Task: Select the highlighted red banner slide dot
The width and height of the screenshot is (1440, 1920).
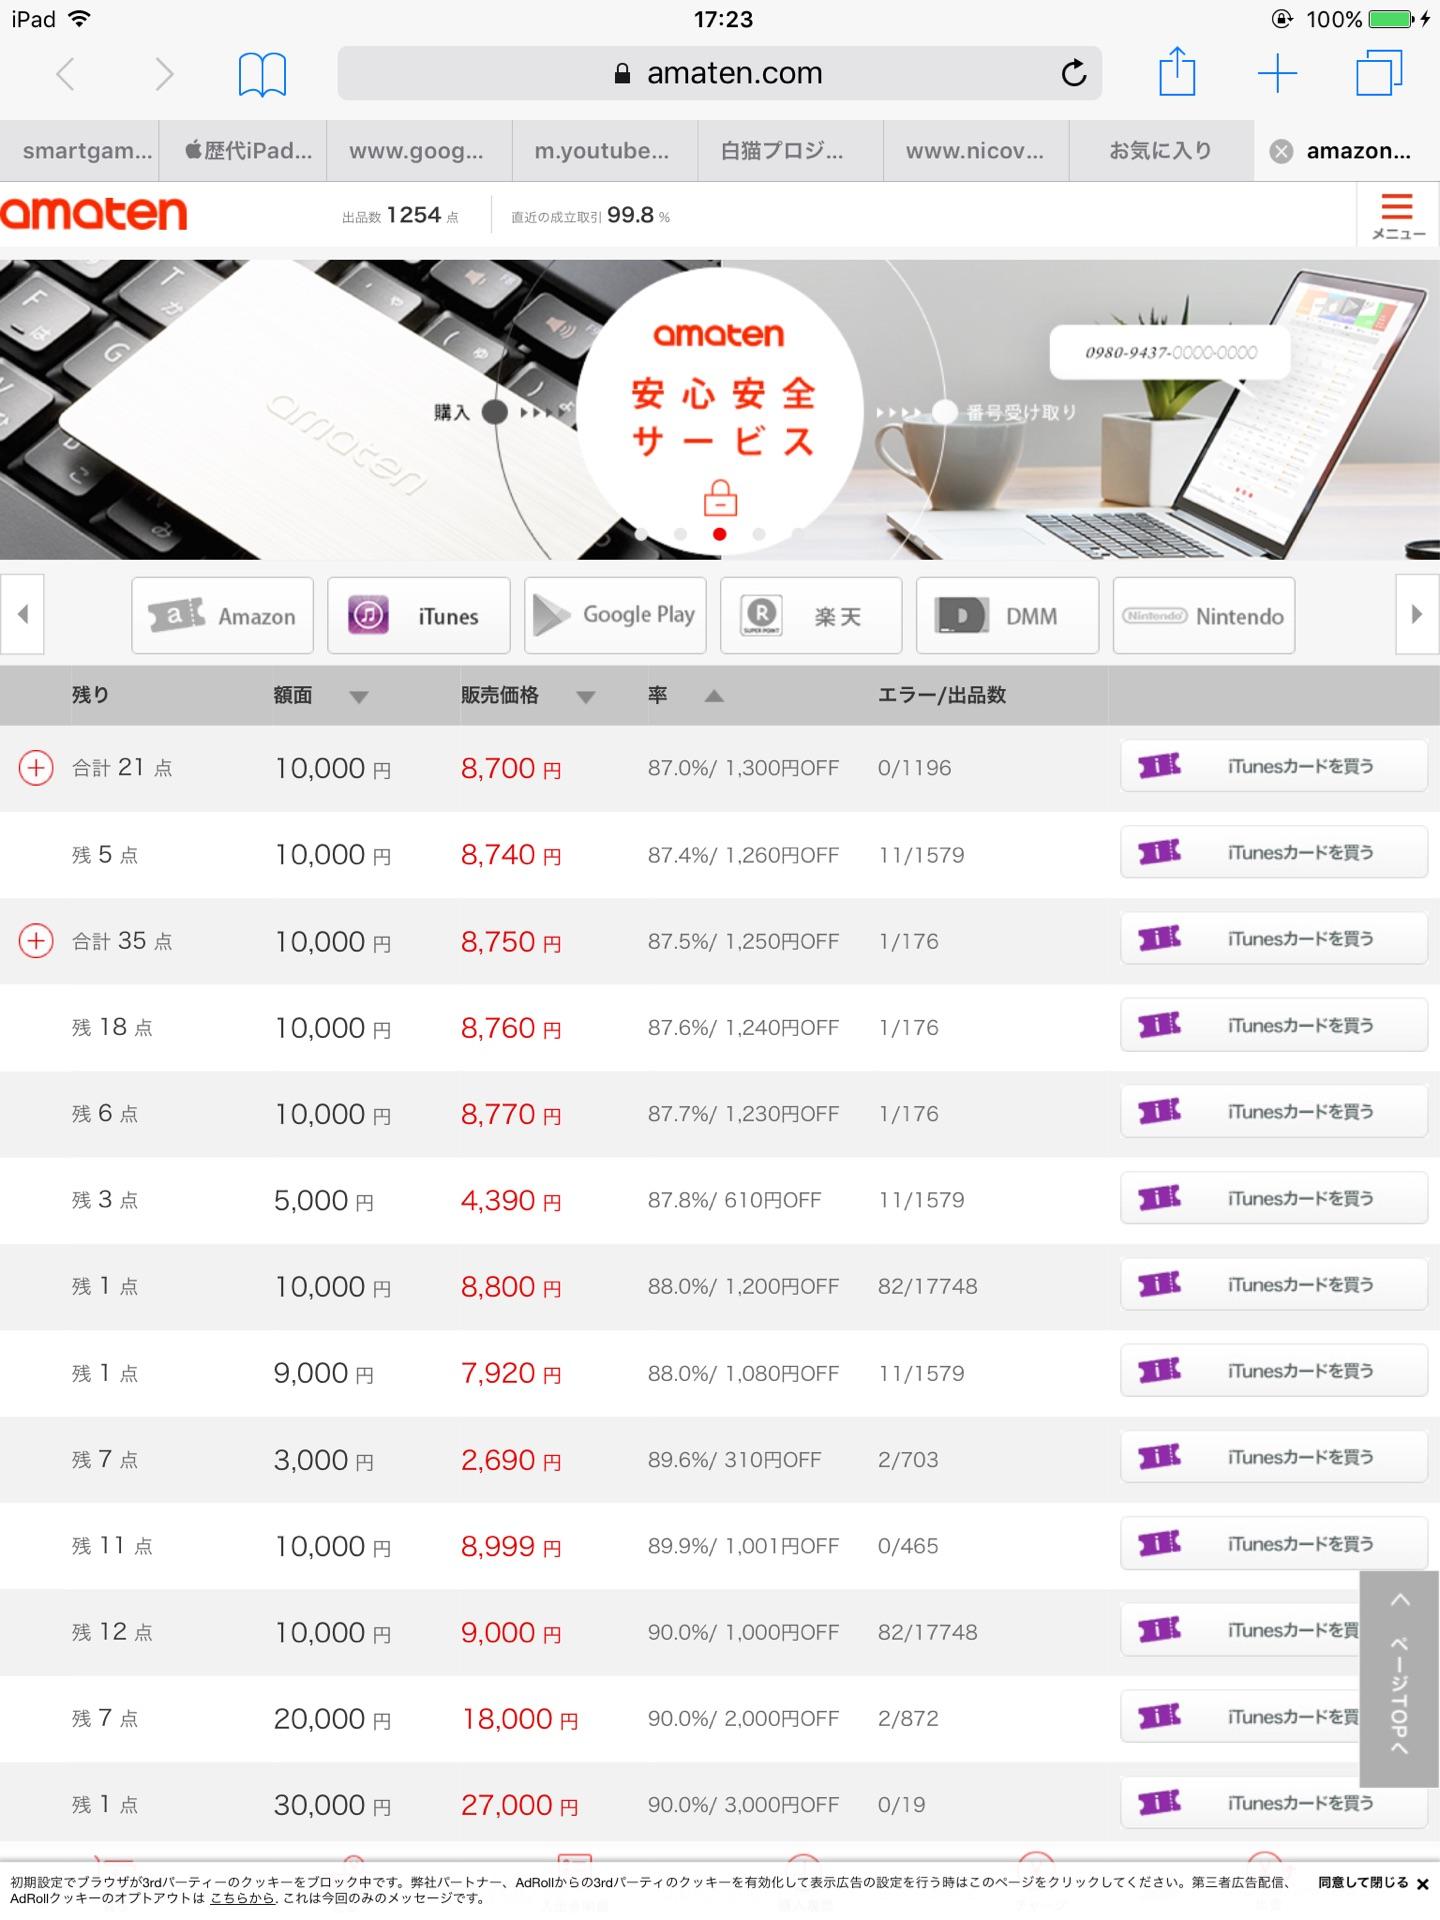Action: coord(719,534)
